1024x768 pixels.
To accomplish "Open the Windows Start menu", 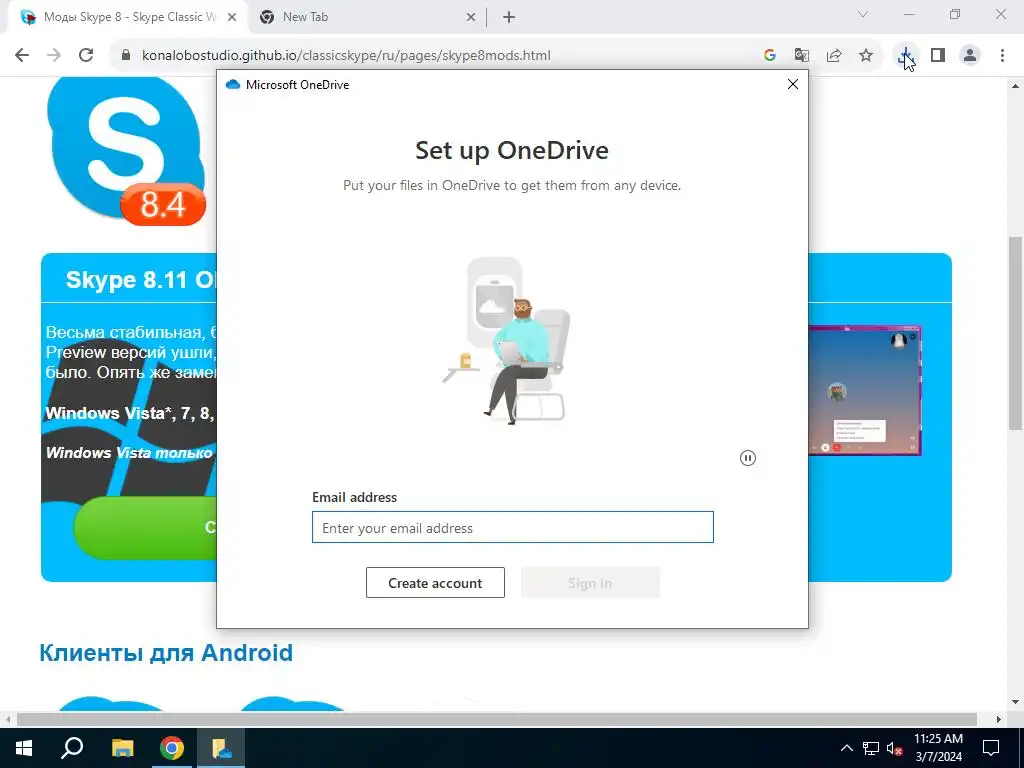I will (24, 748).
